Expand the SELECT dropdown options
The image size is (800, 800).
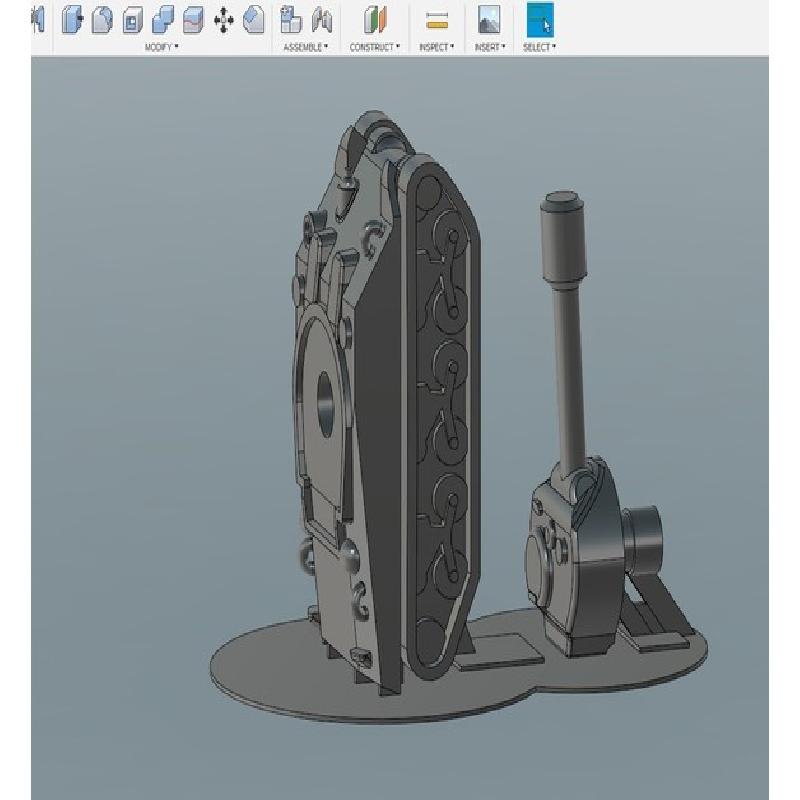(540, 47)
